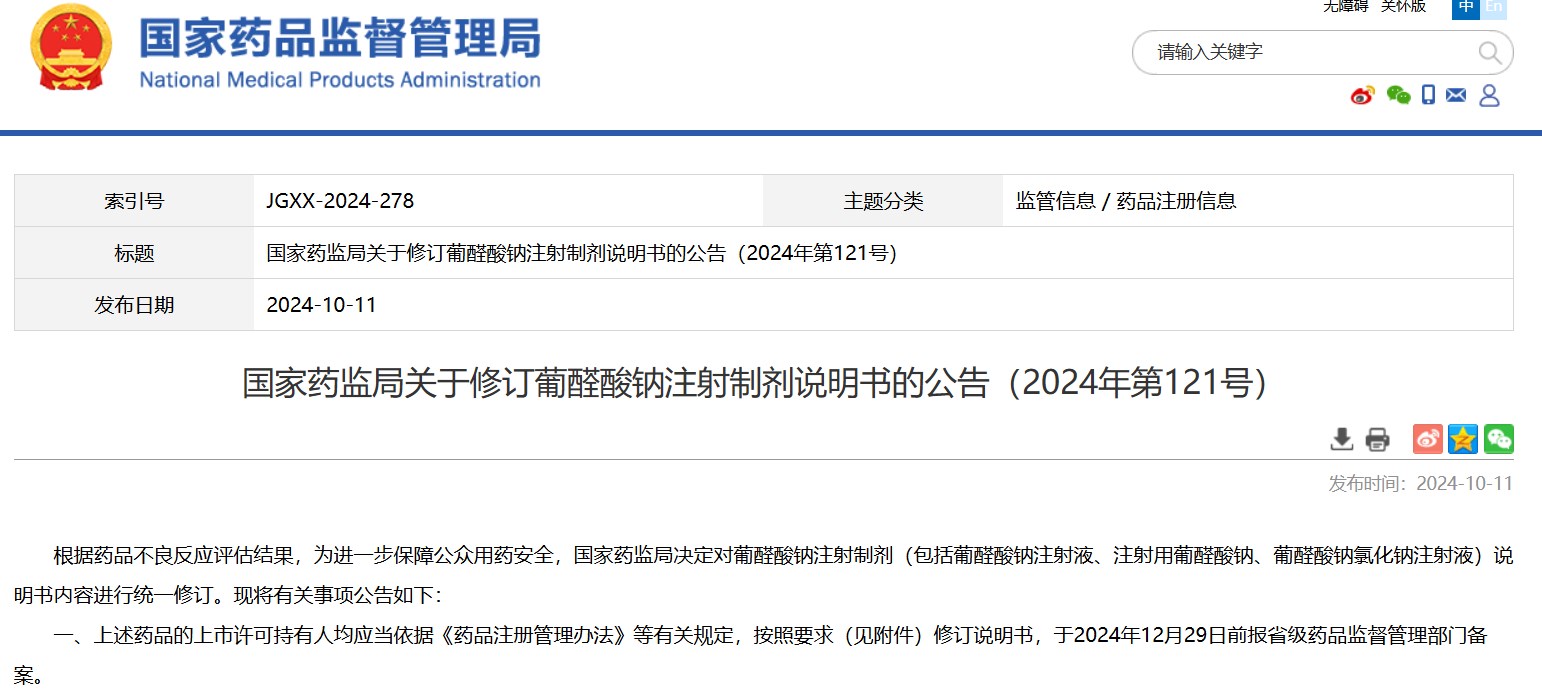Screen dimensions: 1542x698
Task: Switch language to English (En)
Action: click(x=1494, y=7)
